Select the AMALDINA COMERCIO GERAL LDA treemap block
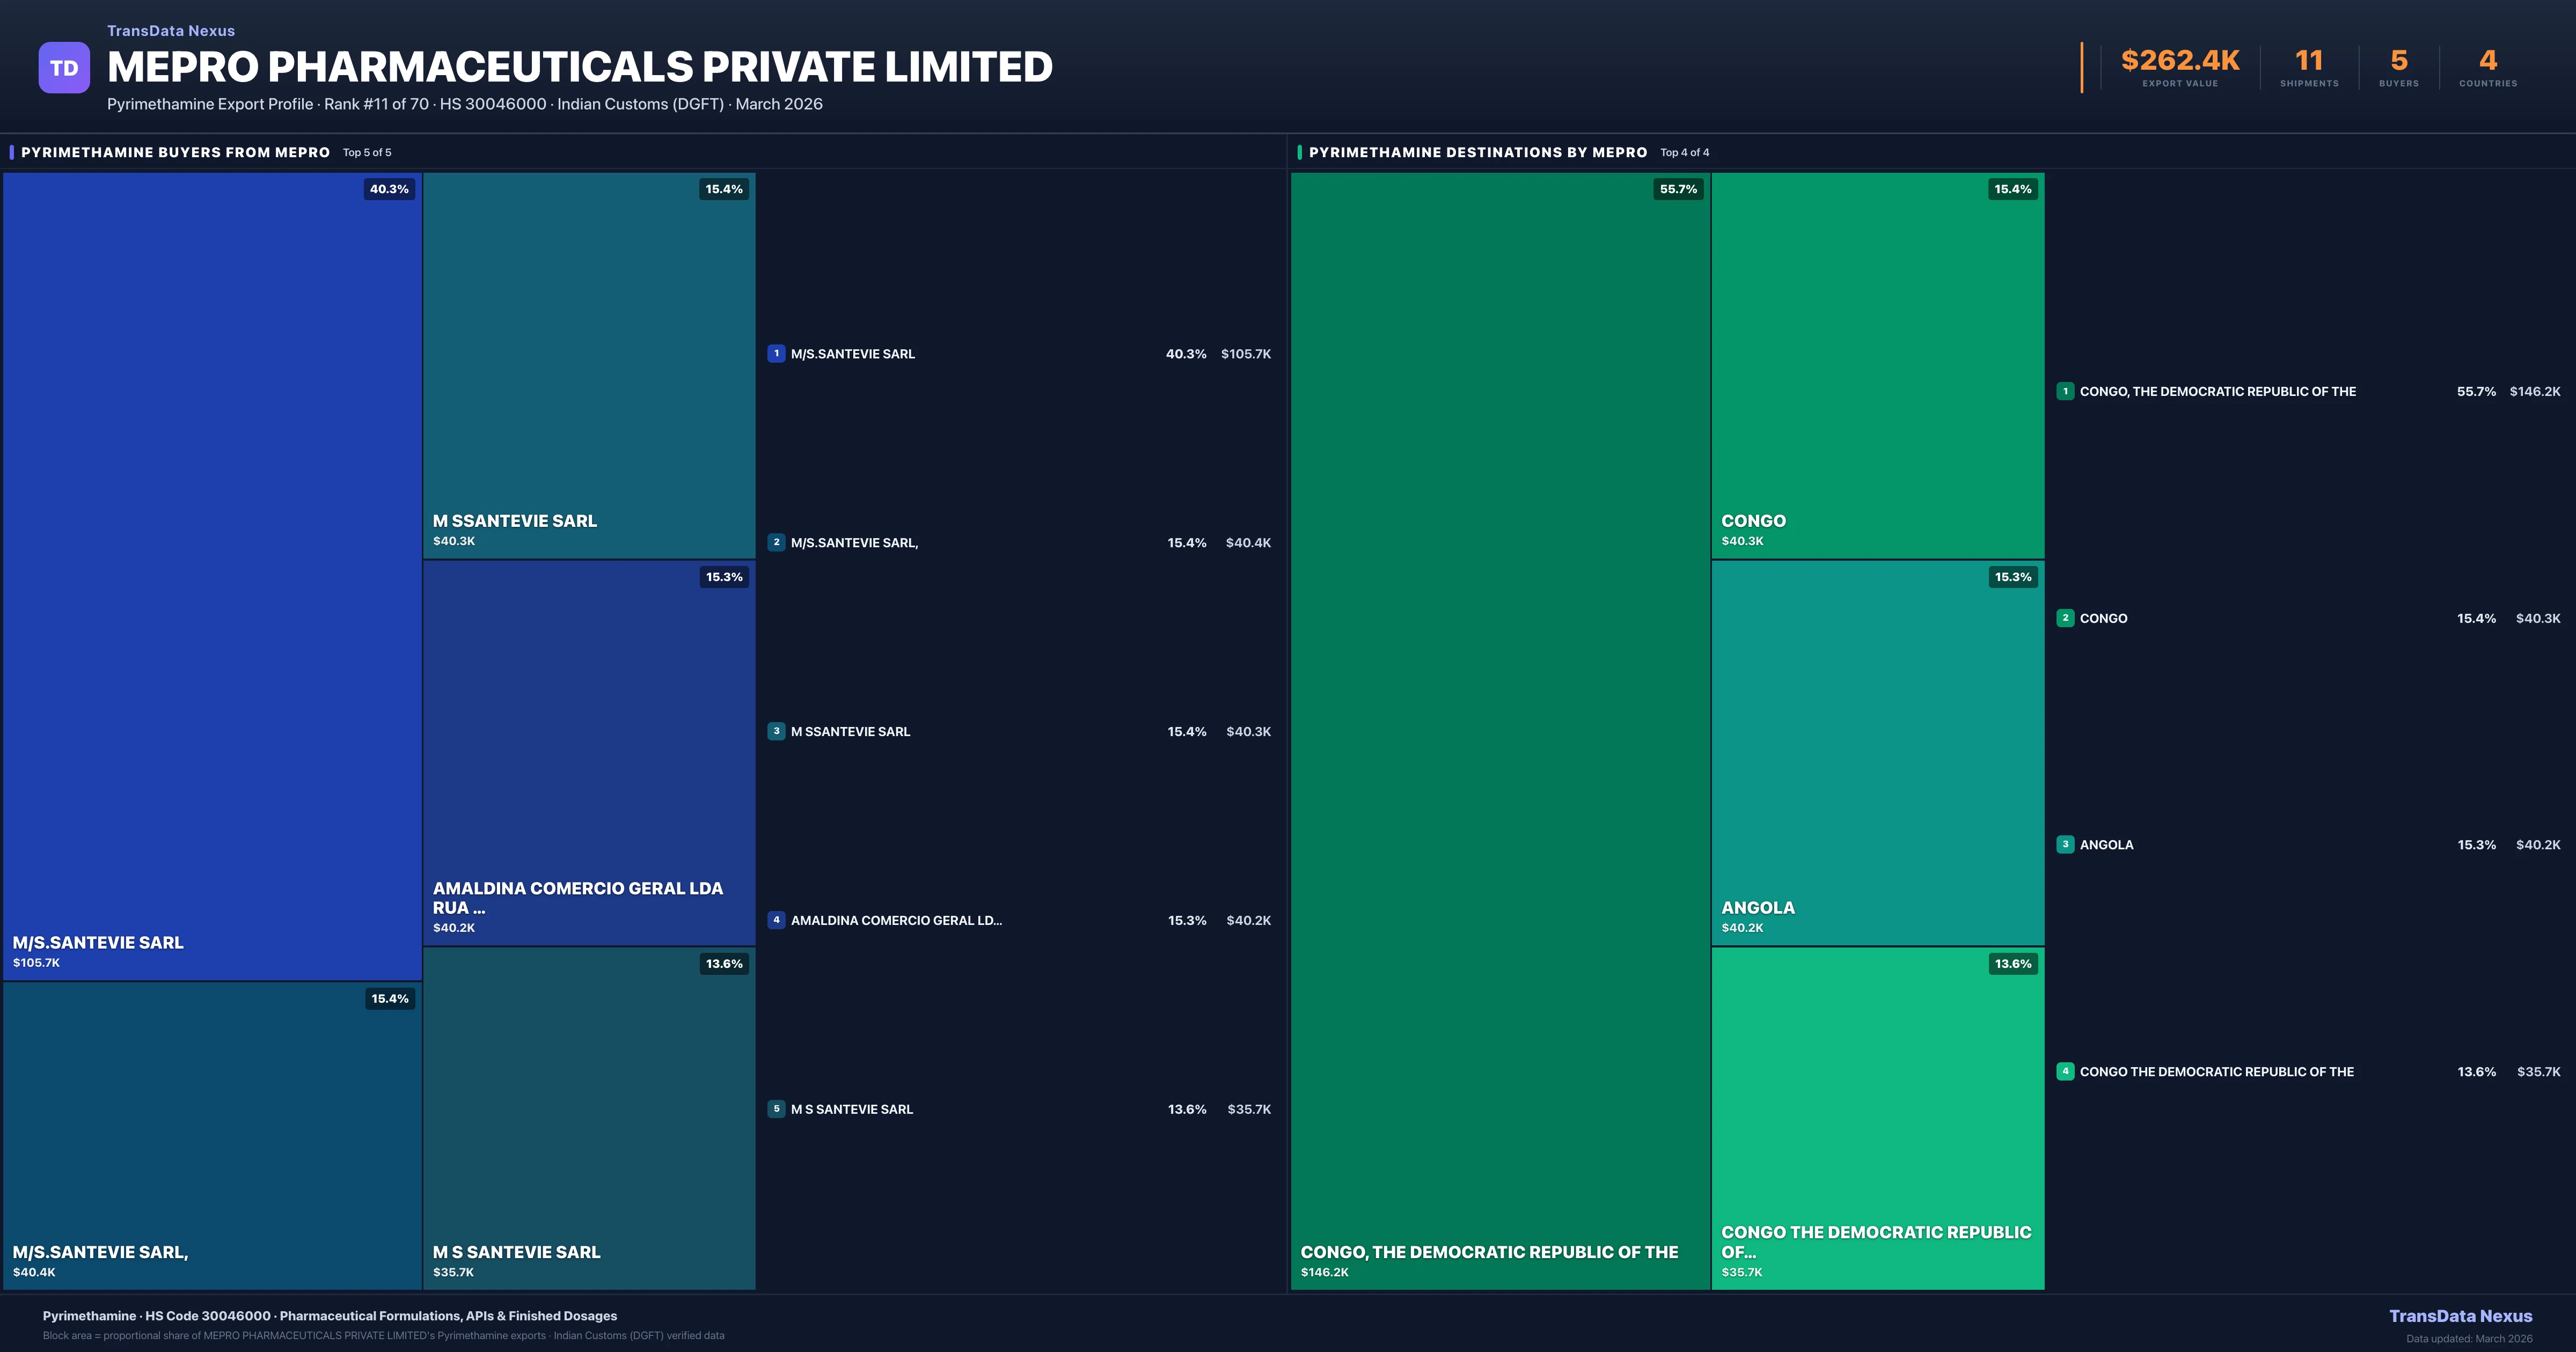The image size is (2576, 1352). (x=589, y=752)
